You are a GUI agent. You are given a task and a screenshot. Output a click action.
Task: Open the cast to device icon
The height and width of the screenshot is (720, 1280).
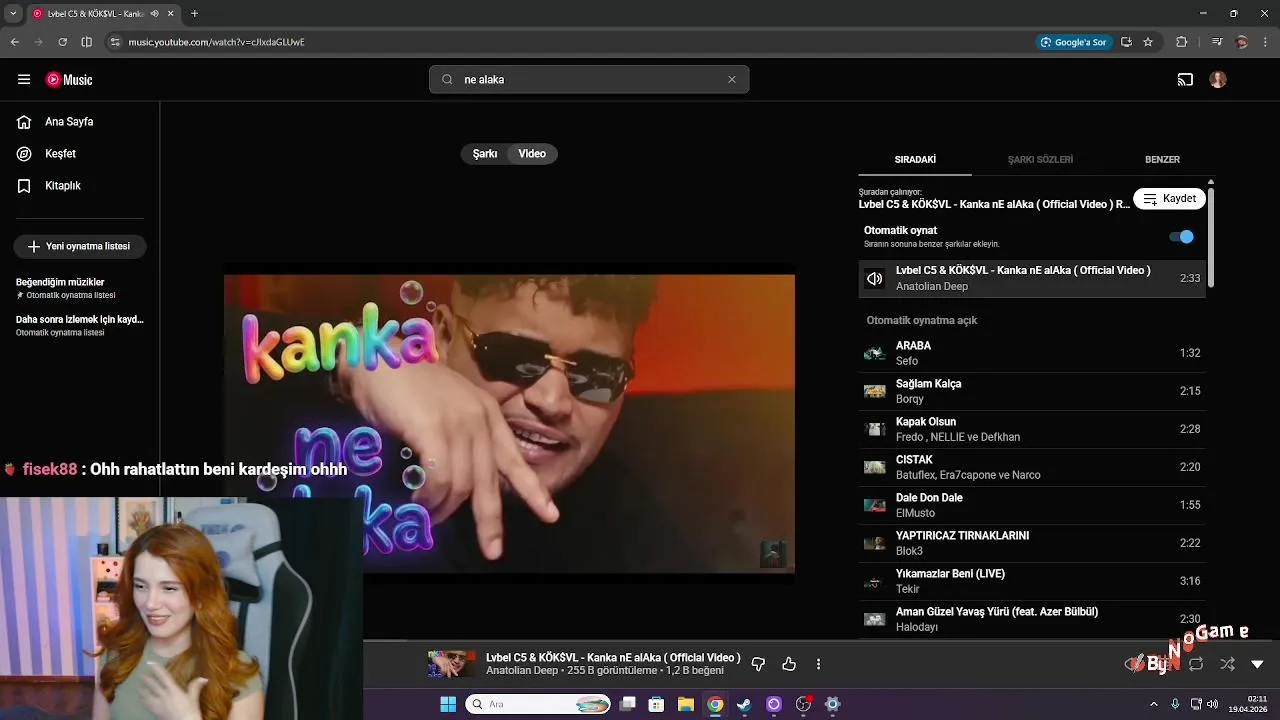[1185, 80]
